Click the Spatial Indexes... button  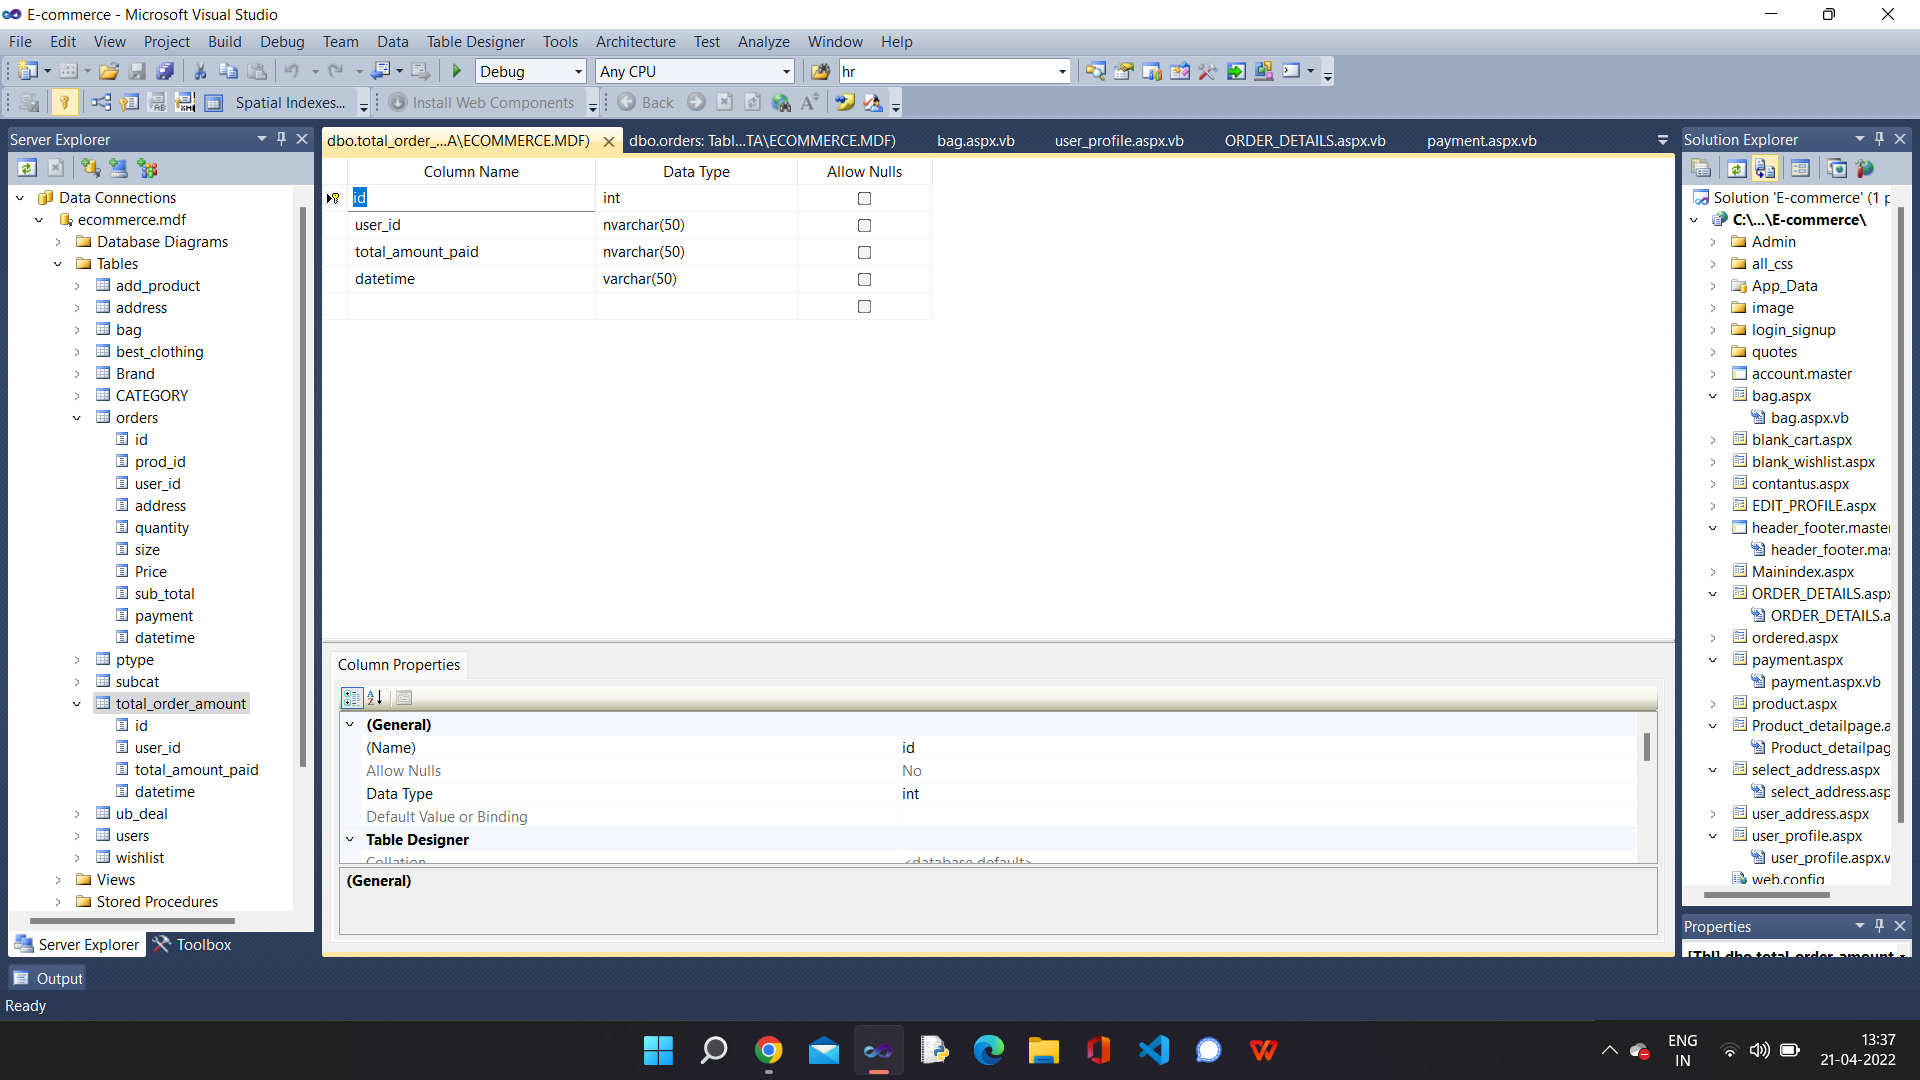290,102
